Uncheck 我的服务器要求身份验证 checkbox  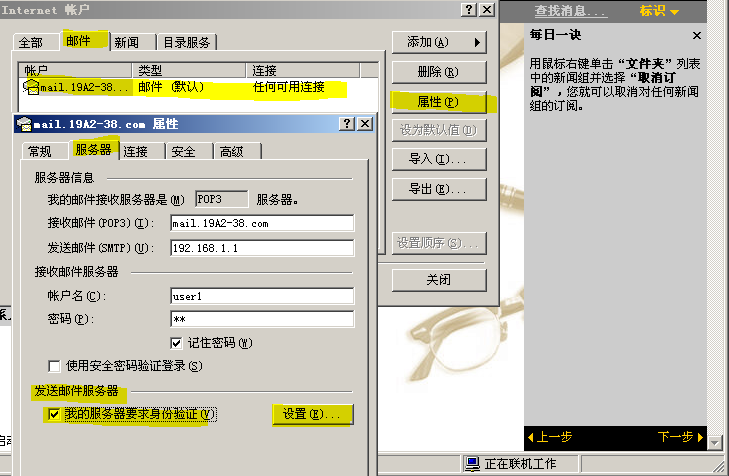point(54,414)
